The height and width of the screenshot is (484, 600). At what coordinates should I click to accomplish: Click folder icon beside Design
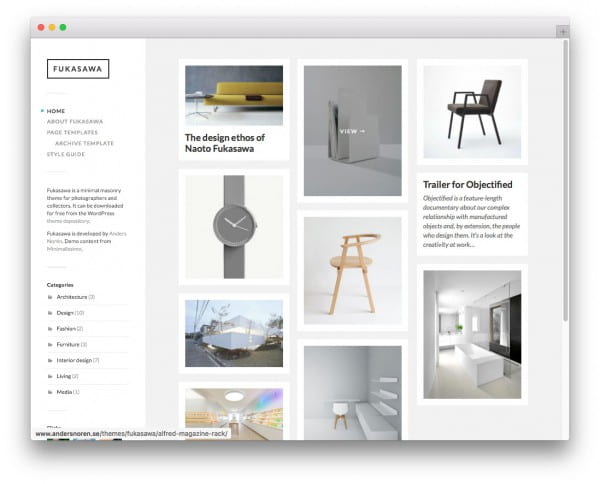50,313
